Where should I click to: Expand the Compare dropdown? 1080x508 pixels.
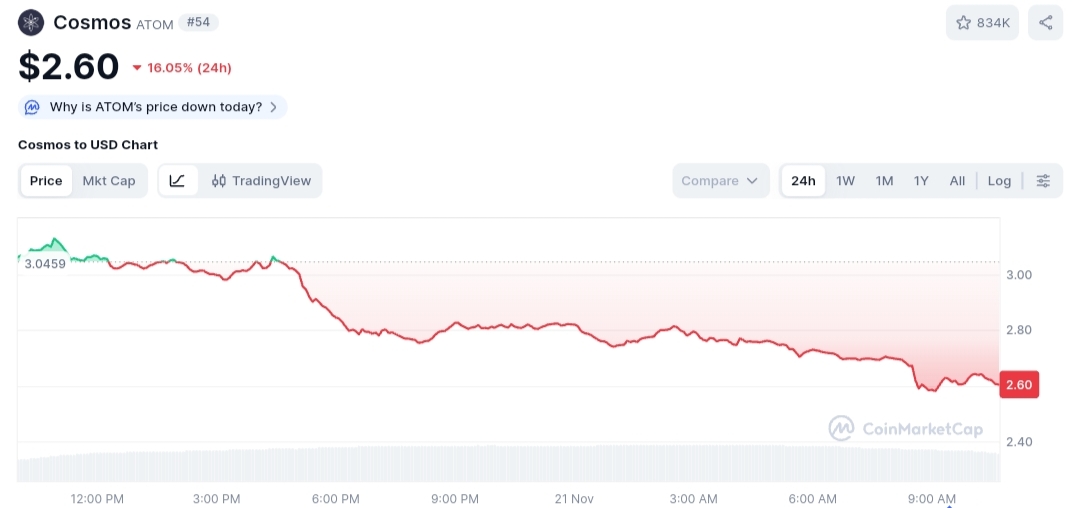click(x=720, y=180)
